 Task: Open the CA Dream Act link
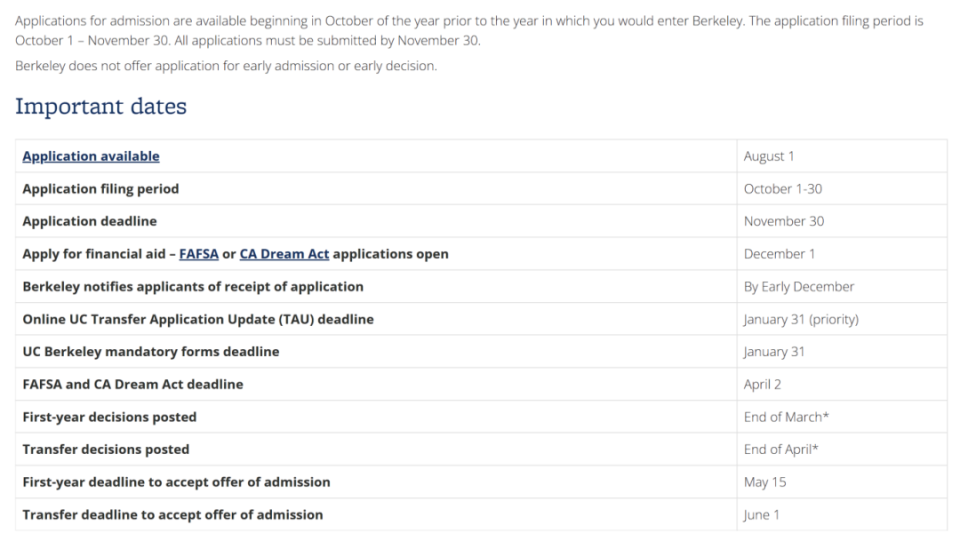(284, 254)
